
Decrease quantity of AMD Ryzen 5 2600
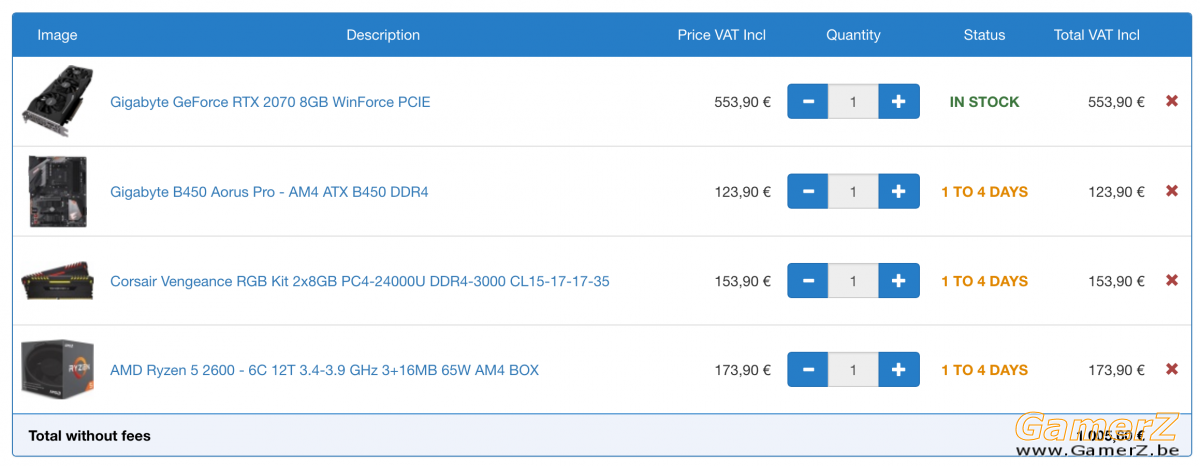(808, 370)
